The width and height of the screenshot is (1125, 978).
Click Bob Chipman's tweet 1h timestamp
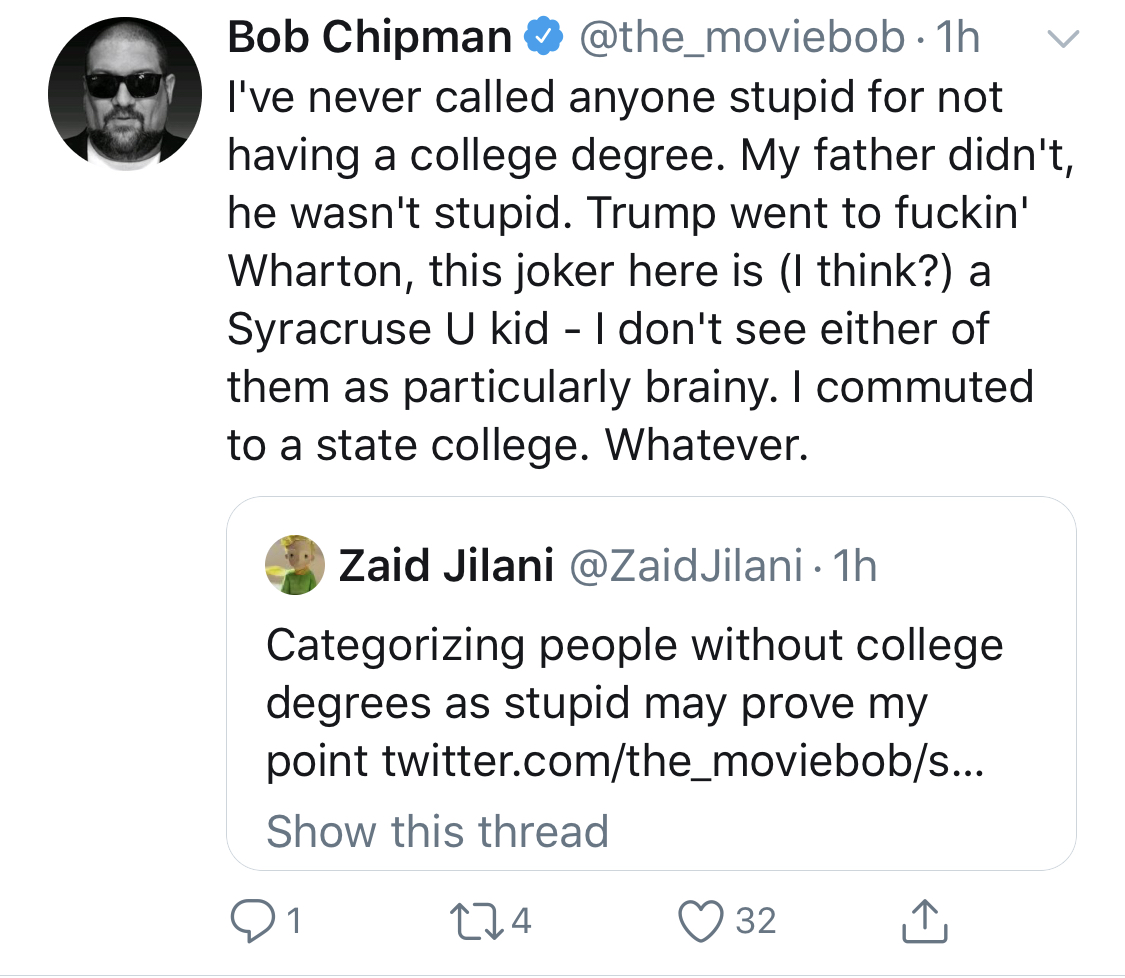pyautogui.click(x=958, y=37)
